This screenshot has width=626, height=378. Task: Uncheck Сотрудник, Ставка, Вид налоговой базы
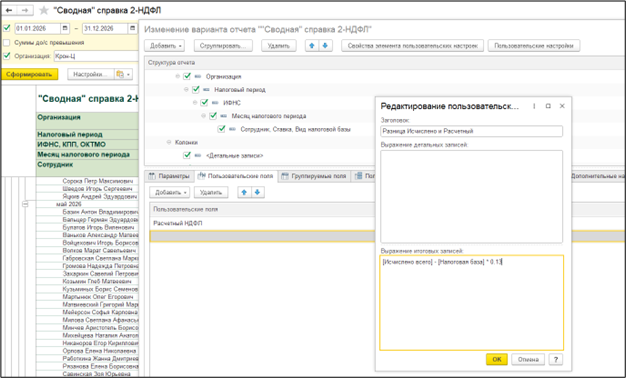coord(222,129)
